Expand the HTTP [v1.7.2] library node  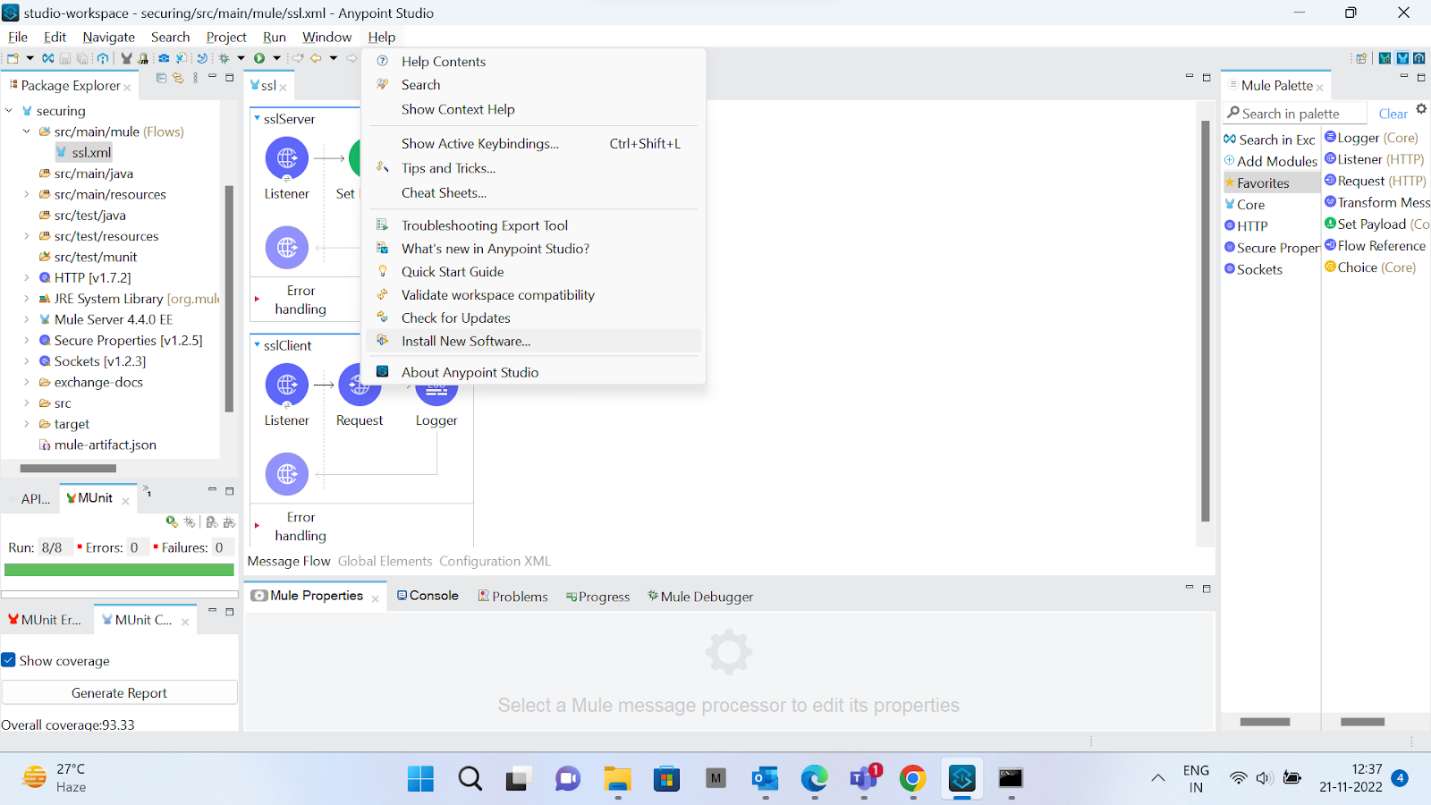tap(27, 278)
